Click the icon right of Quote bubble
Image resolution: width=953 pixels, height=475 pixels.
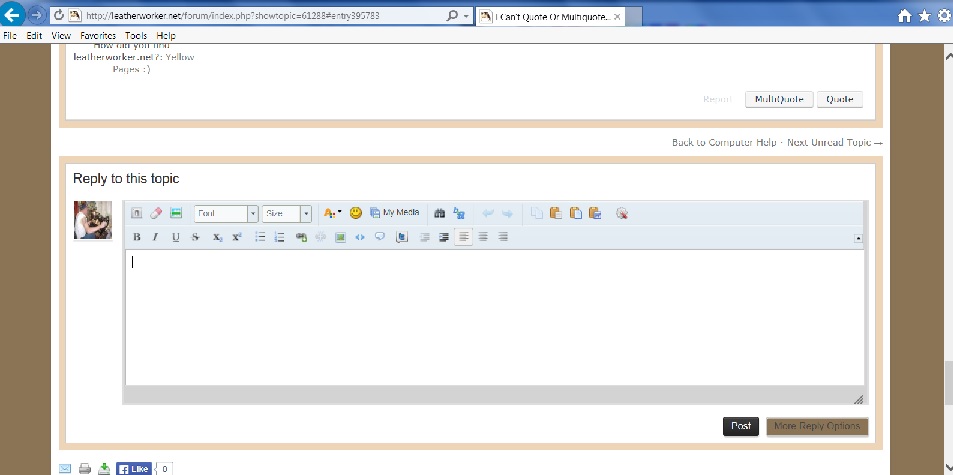[x=402, y=237]
